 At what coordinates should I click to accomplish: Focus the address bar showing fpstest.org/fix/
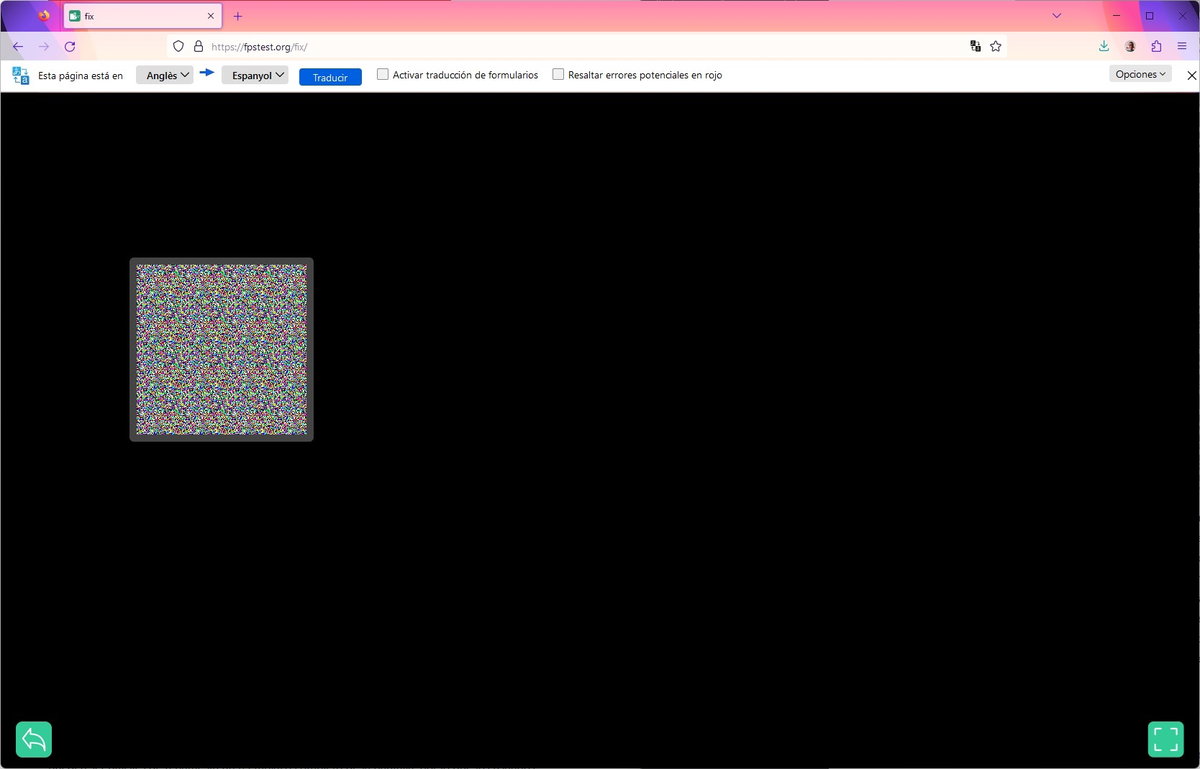pos(586,46)
